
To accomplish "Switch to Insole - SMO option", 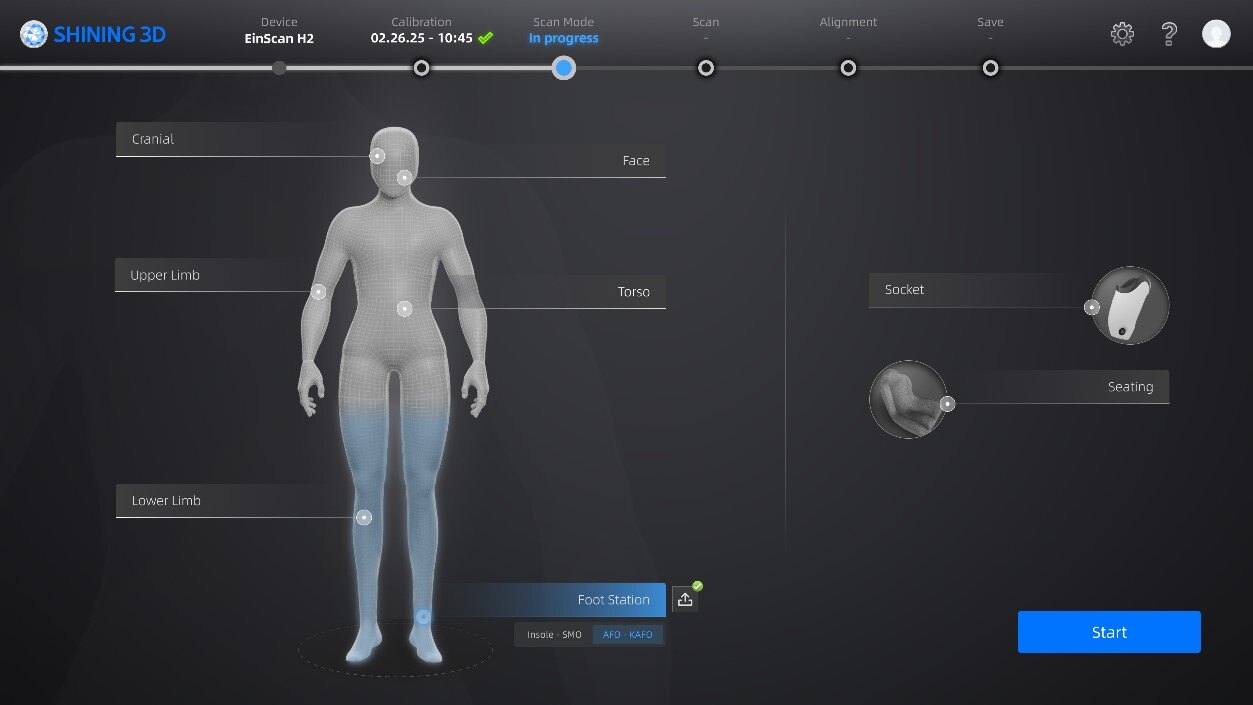I will (x=554, y=635).
